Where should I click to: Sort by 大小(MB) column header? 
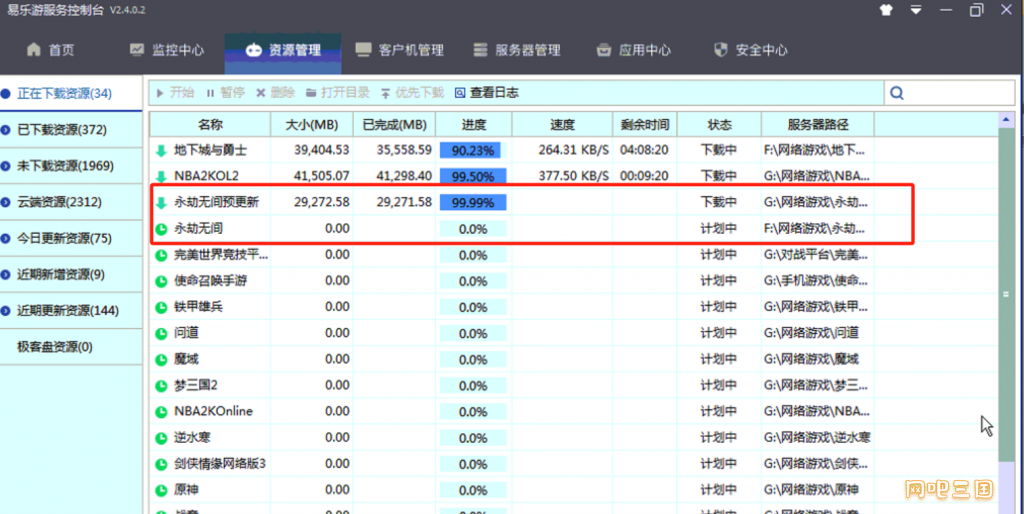[312, 124]
